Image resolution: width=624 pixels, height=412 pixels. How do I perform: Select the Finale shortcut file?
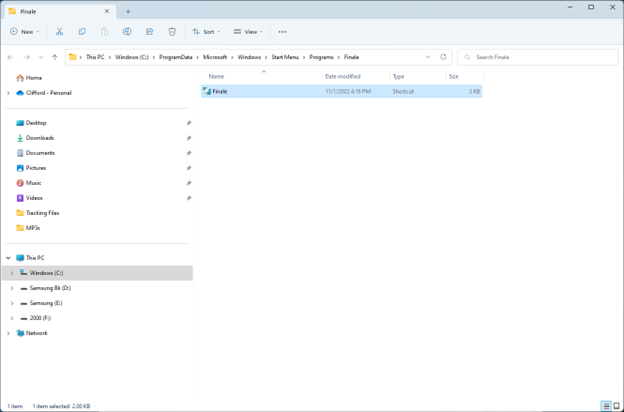pos(220,91)
